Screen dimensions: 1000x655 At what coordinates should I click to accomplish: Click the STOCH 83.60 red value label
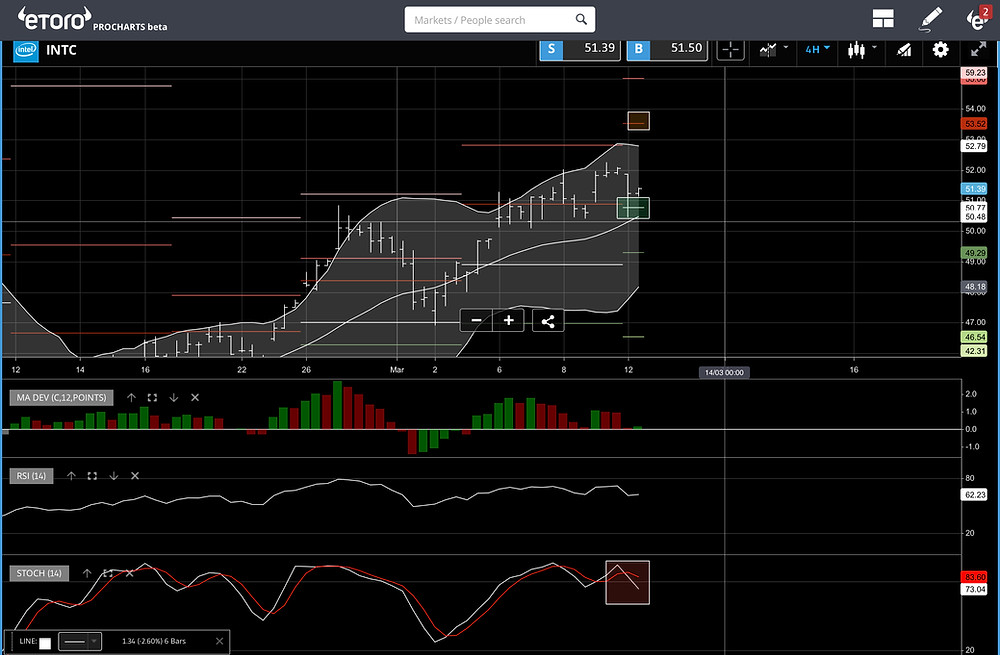(974, 577)
